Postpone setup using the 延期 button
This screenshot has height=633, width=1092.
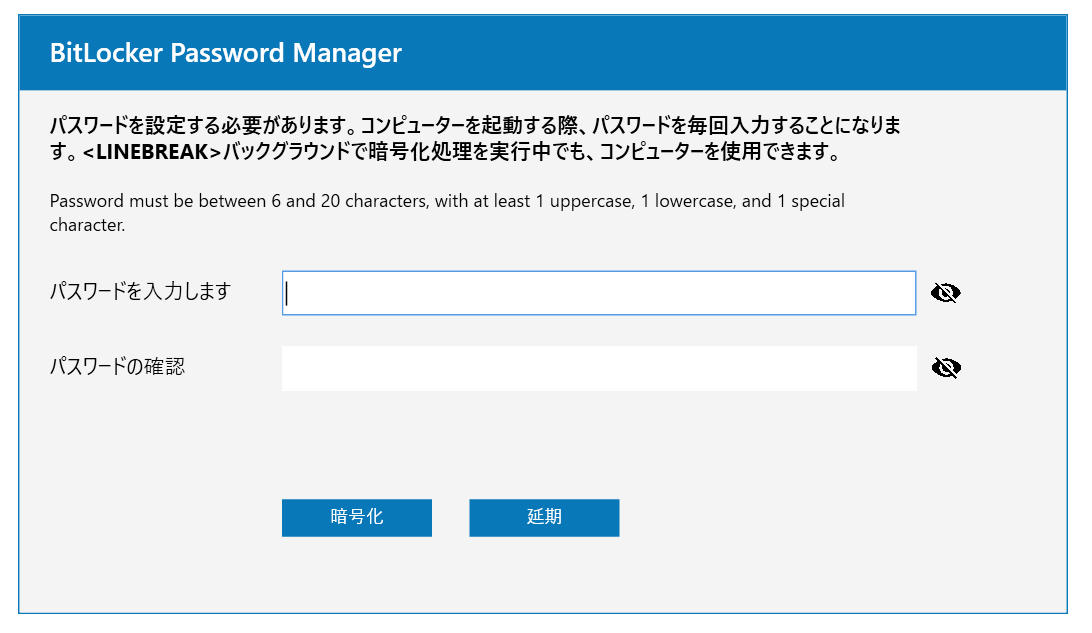point(544,517)
